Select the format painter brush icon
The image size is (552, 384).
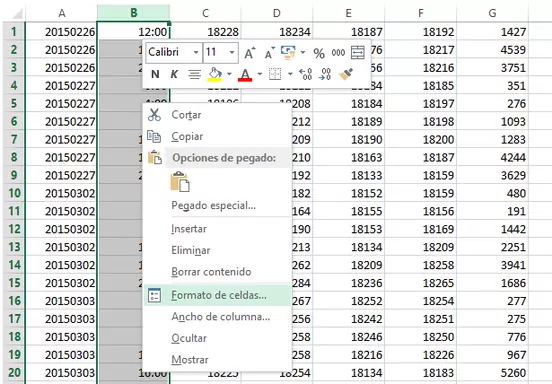tap(346, 74)
